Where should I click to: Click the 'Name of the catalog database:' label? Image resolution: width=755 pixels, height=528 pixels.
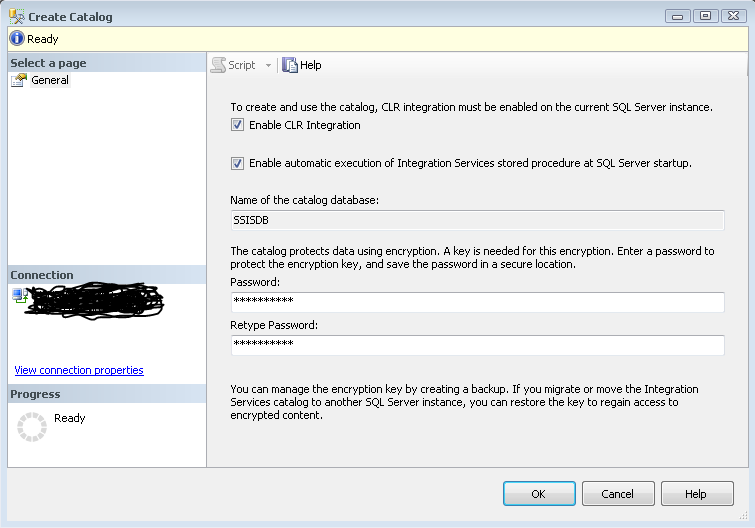(x=304, y=200)
